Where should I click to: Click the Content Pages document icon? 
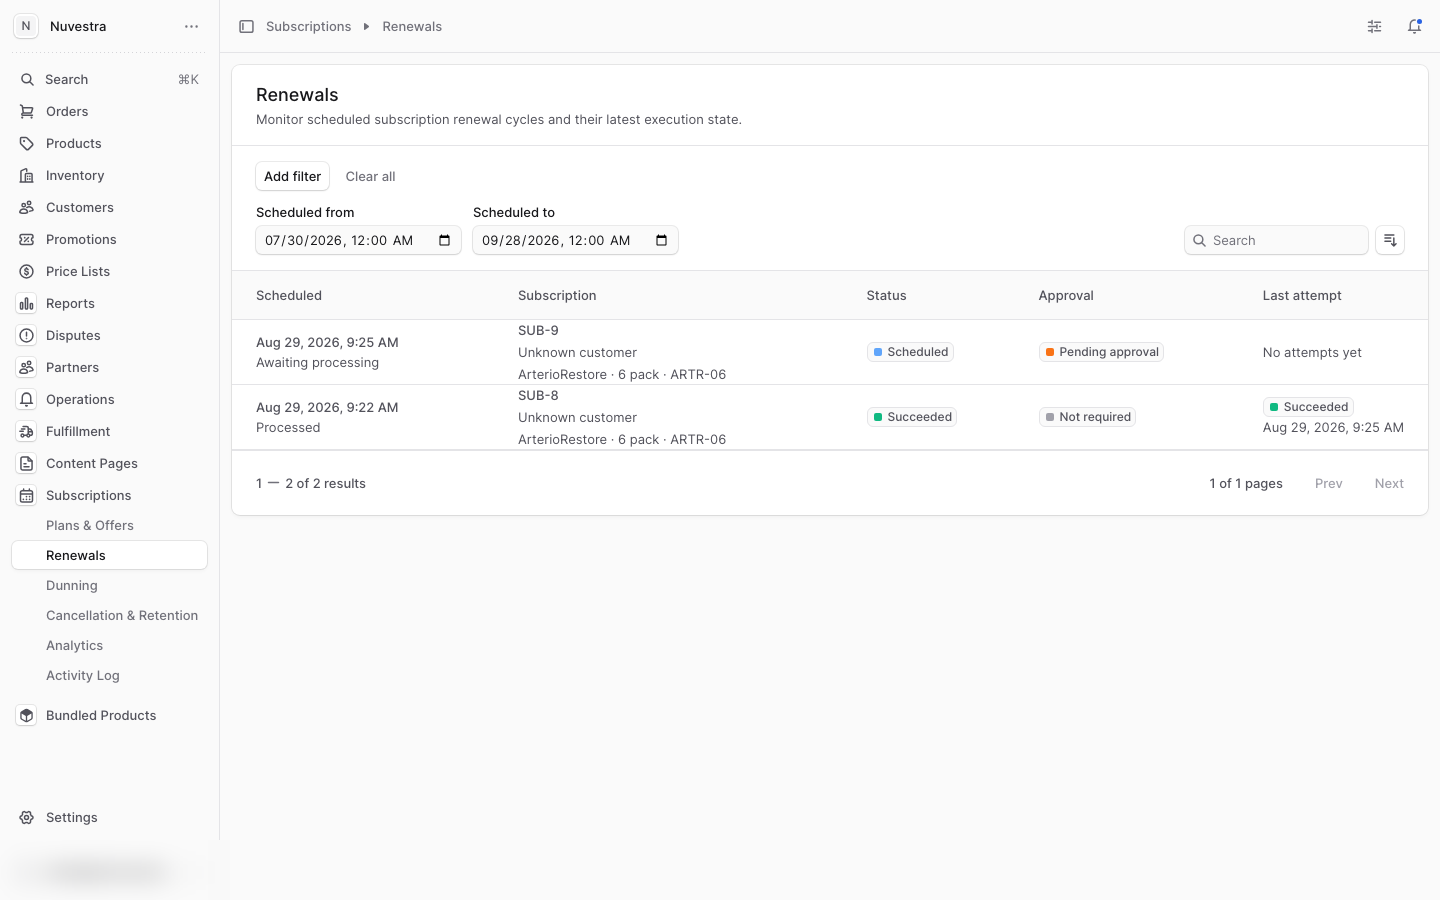(27, 463)
